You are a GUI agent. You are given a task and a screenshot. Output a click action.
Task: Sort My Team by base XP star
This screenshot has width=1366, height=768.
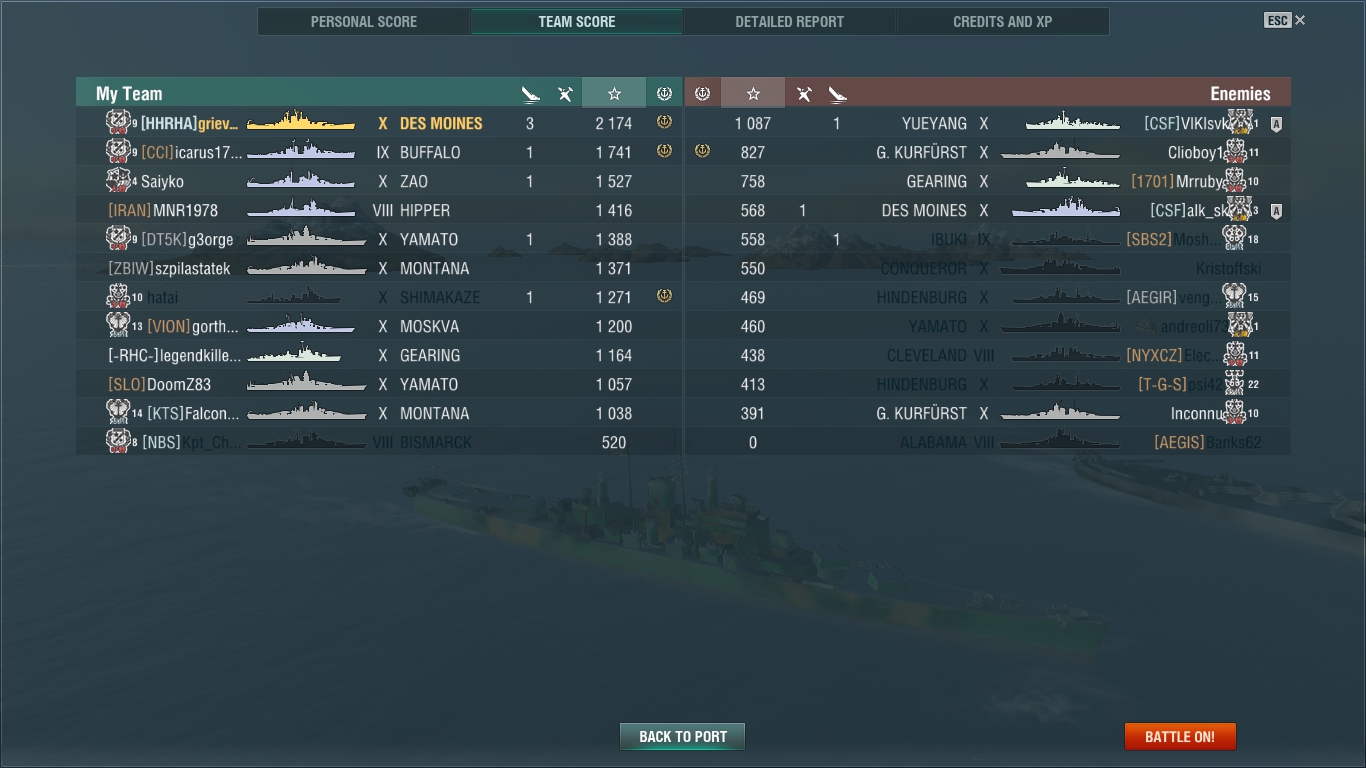[614, 93]
